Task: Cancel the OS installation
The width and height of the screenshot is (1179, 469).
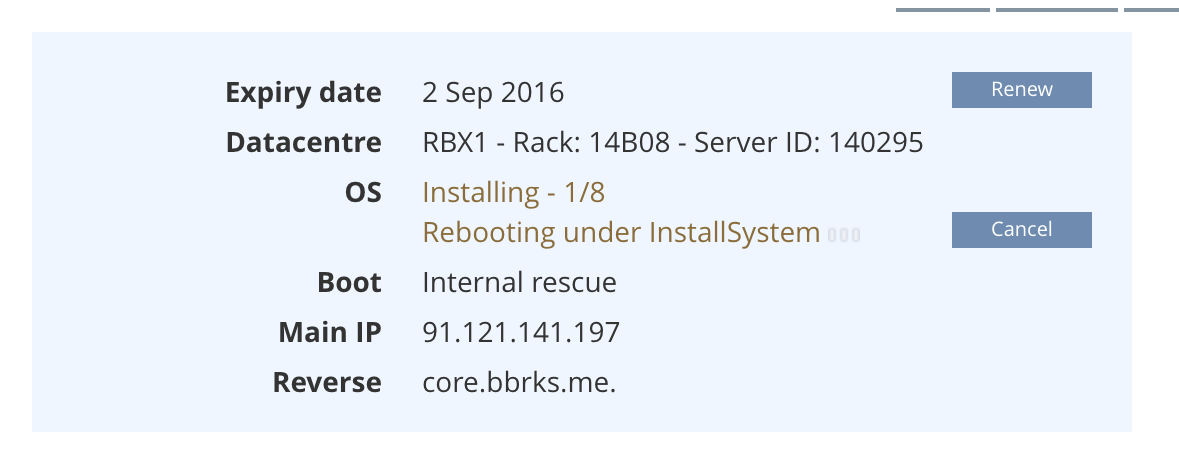Action: 1021,230
